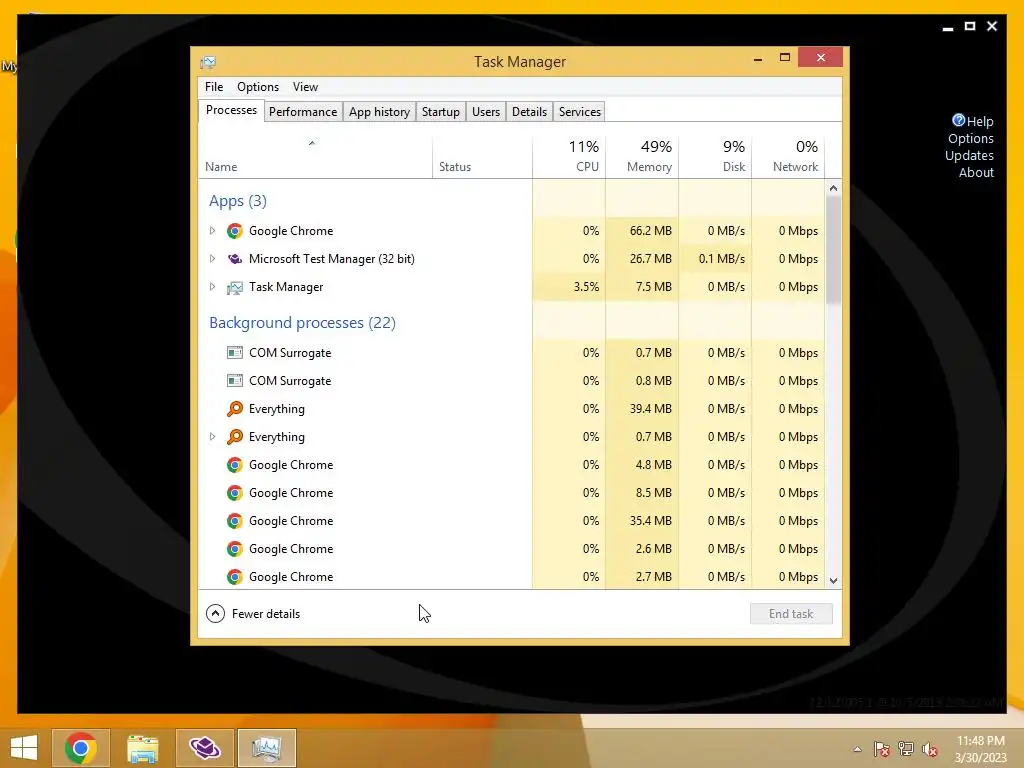Click the first COM Surrogate icon (0.7 MB)

234,353
